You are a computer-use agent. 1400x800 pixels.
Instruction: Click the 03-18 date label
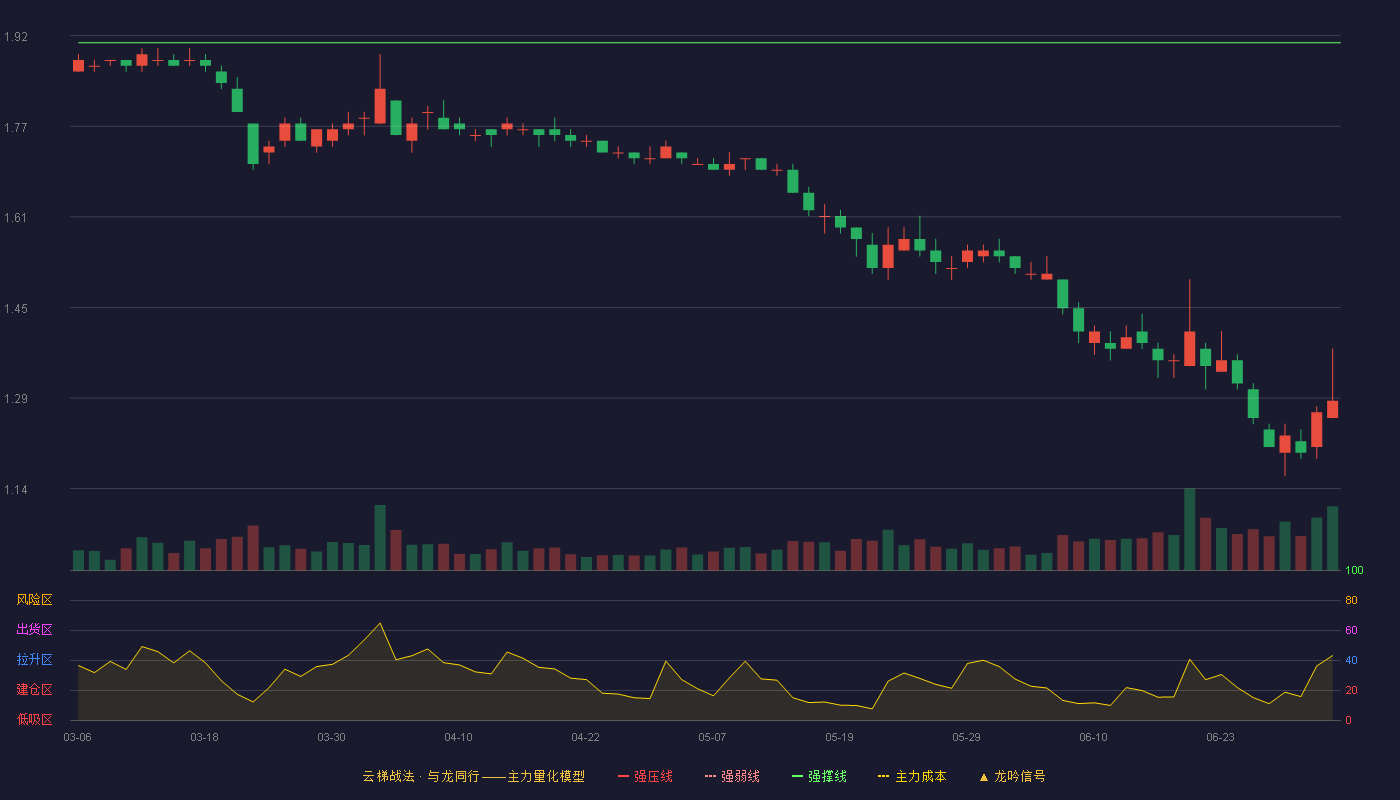[x=204, y=737]
